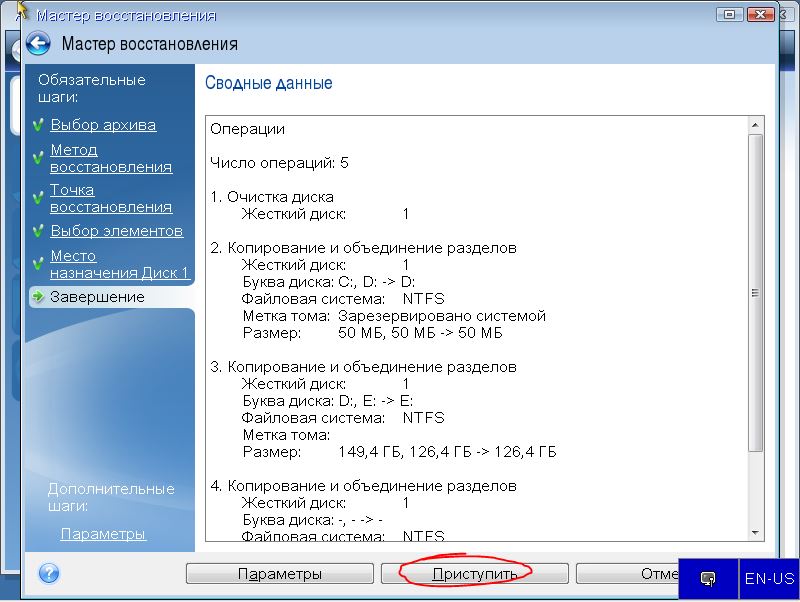This screenshot has width=800, height=602.
Task: Open the Параметры link under Дополнительные шаги
Action: (x=103, y=534)
